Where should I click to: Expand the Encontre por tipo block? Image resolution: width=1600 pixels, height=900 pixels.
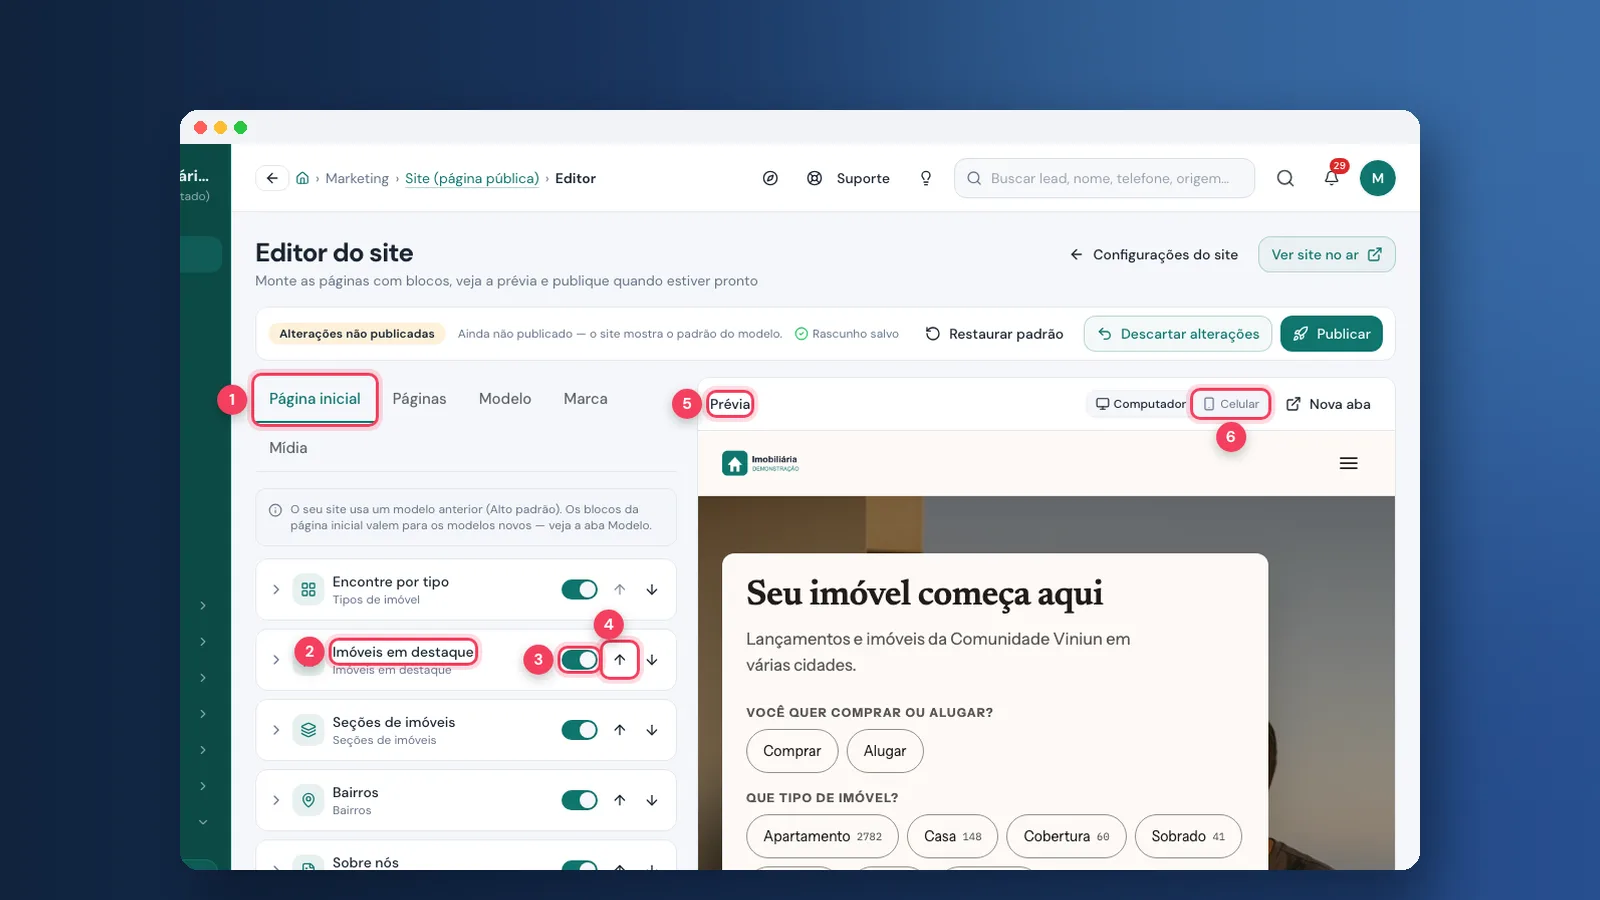point(276,590)
